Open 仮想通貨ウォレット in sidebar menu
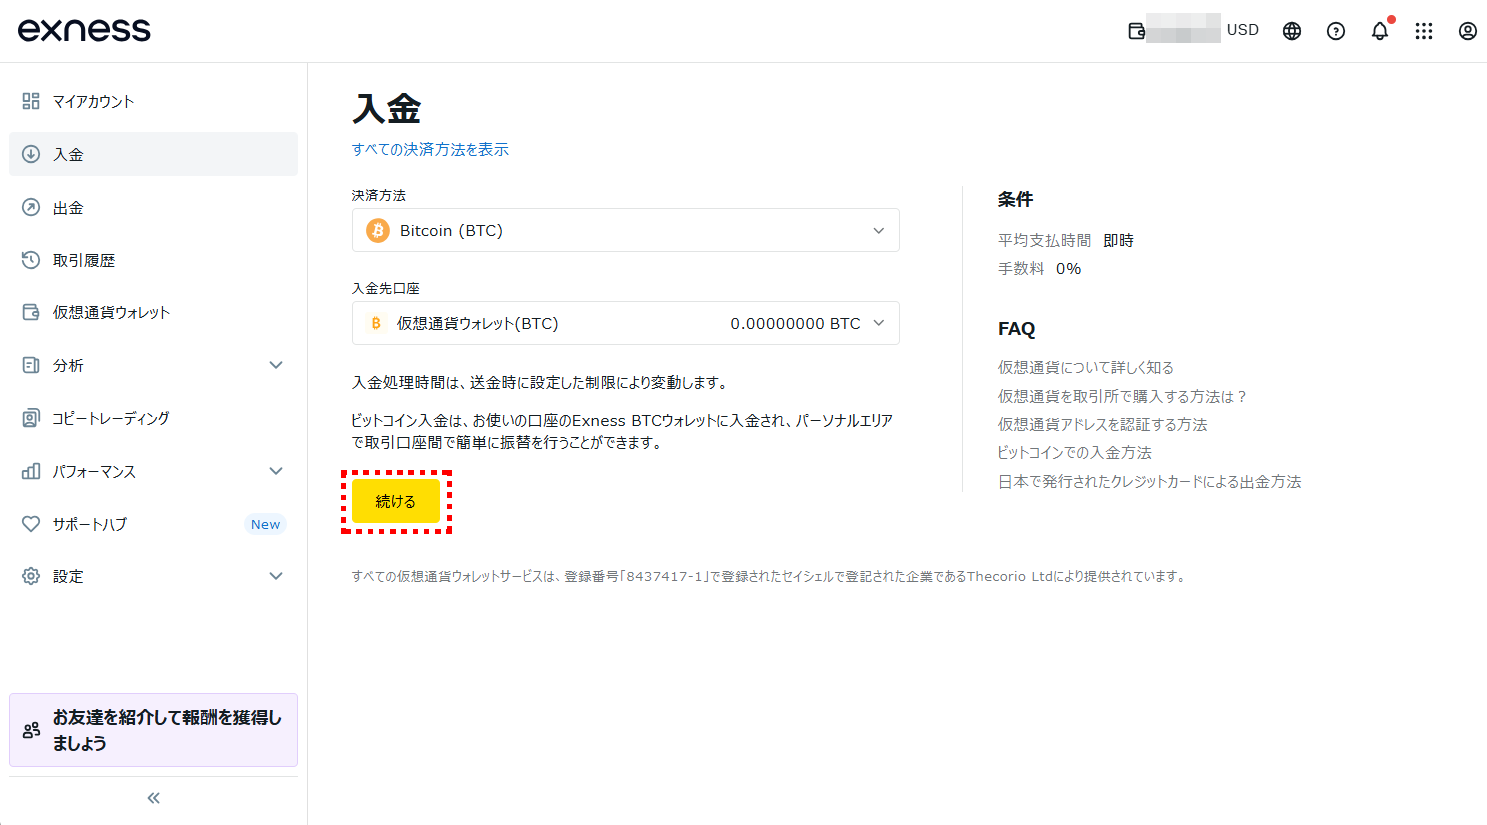The image size is (1487, 825). (x=153, y=312)
